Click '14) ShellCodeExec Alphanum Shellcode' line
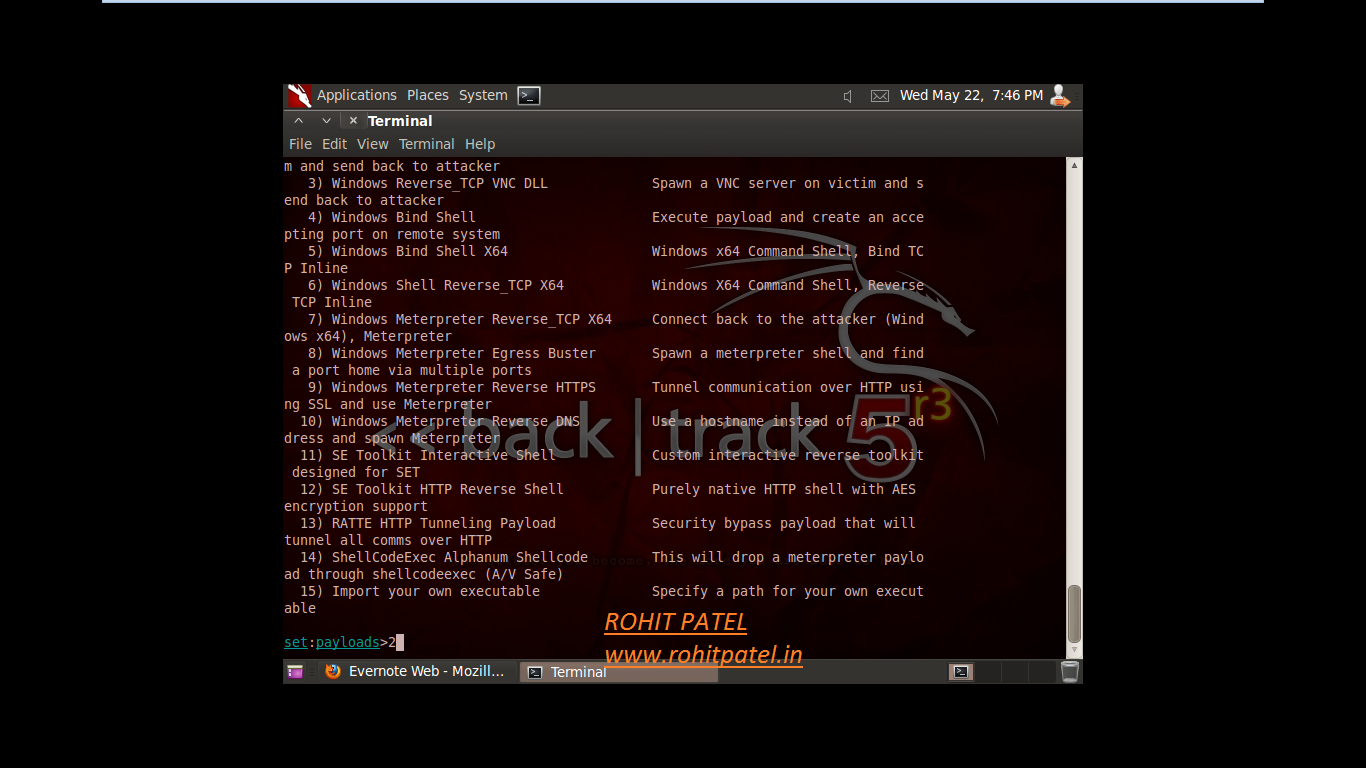This screenshot has width=1366, height=768. (444, 557)
